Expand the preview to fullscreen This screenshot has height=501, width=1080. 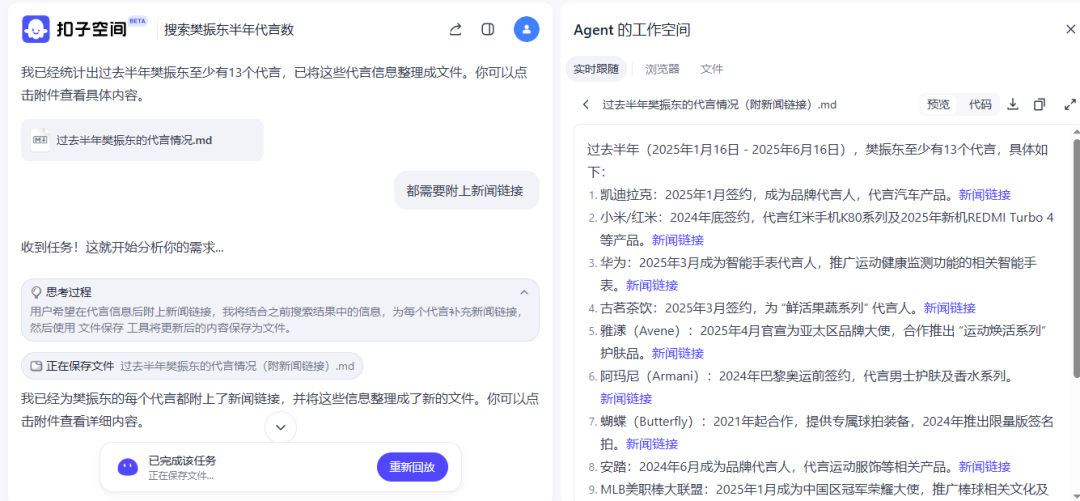coord(1070,105)
